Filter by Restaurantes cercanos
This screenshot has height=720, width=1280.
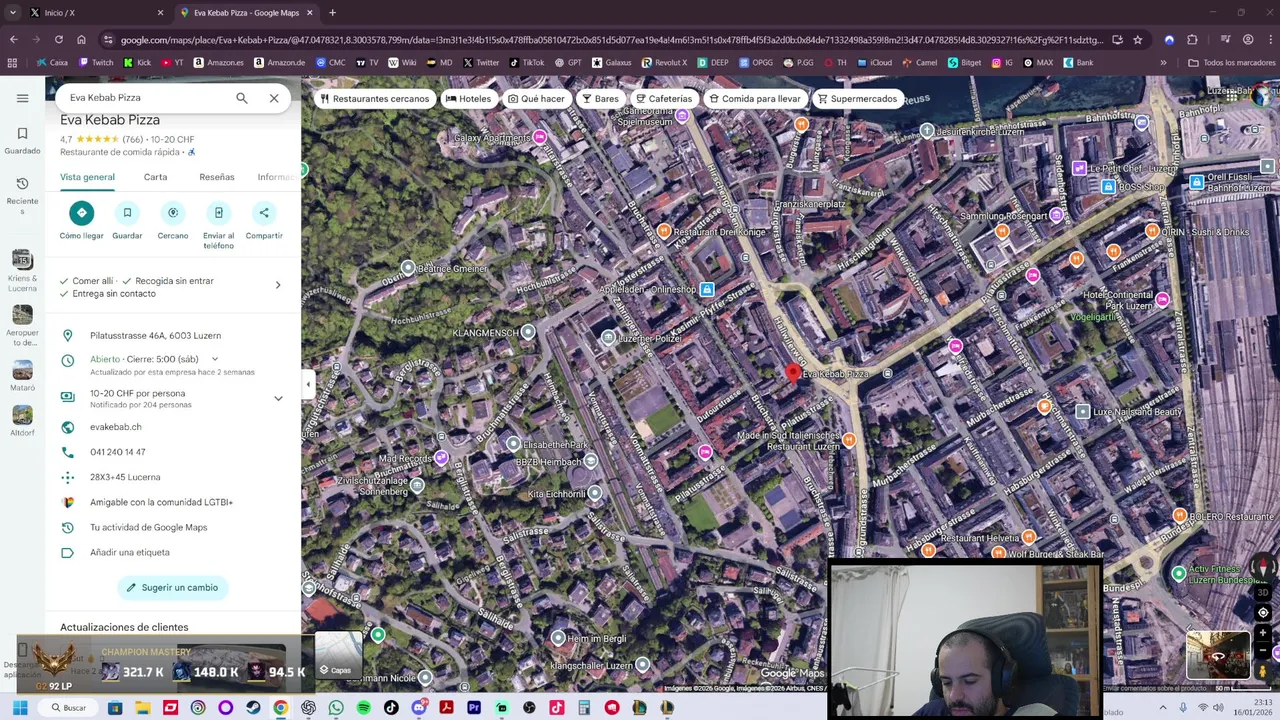(x=374, y=99)
